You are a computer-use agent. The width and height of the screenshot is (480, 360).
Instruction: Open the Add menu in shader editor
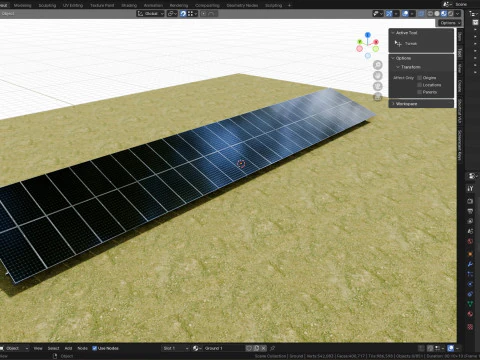[68, 348]
